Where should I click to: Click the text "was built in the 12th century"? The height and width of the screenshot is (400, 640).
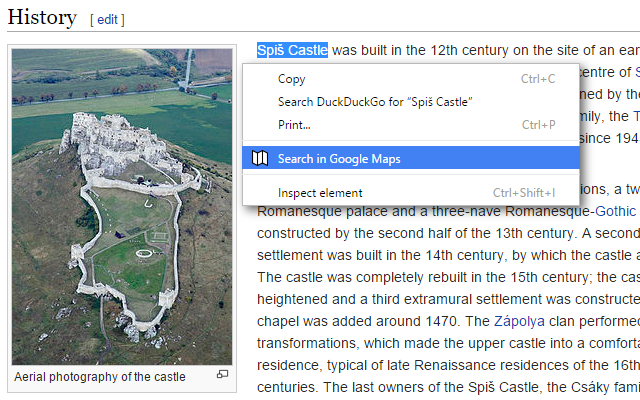[x=420, y=51]
